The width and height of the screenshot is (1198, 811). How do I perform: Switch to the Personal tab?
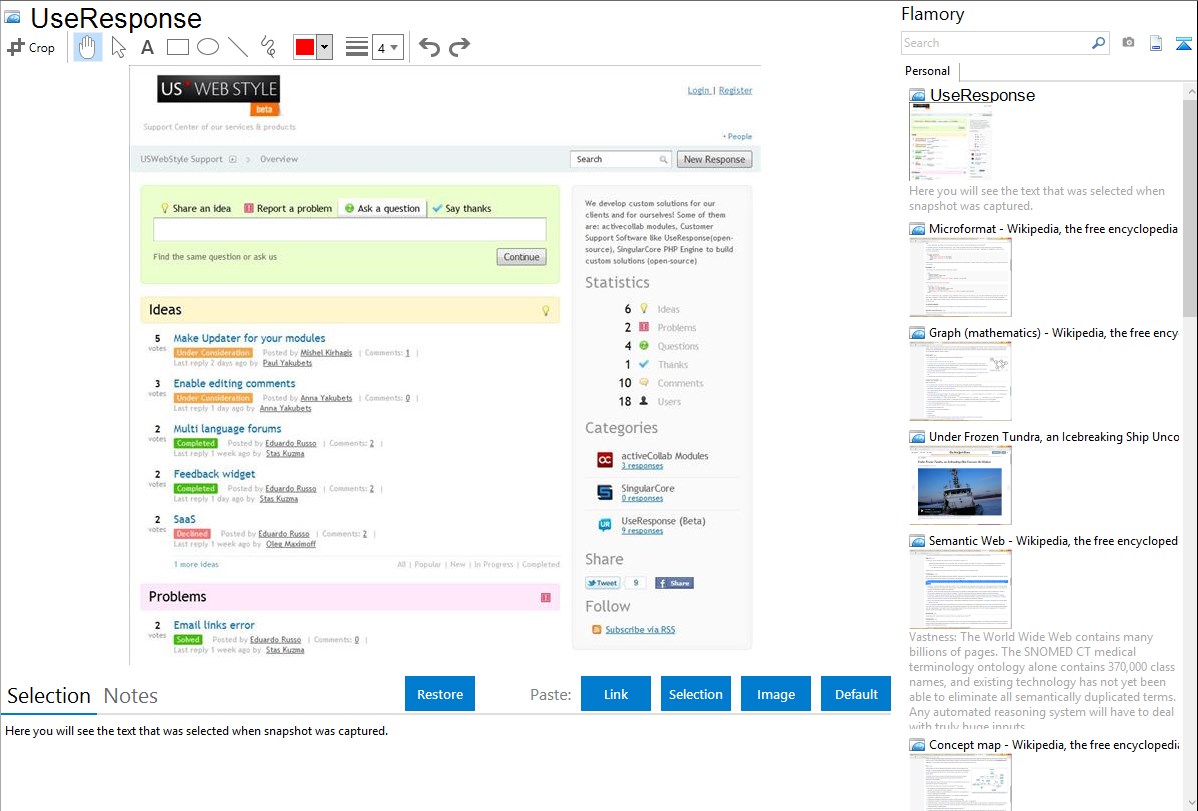pyautogui.click(x=928, y=70)
